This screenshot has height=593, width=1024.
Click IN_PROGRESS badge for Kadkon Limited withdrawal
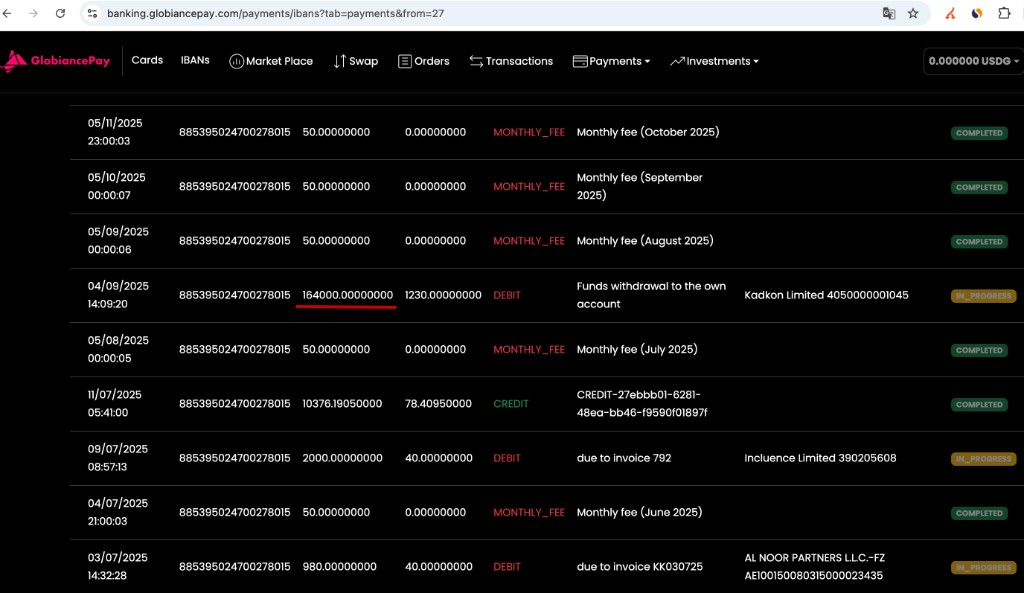[x=983, y=296]
